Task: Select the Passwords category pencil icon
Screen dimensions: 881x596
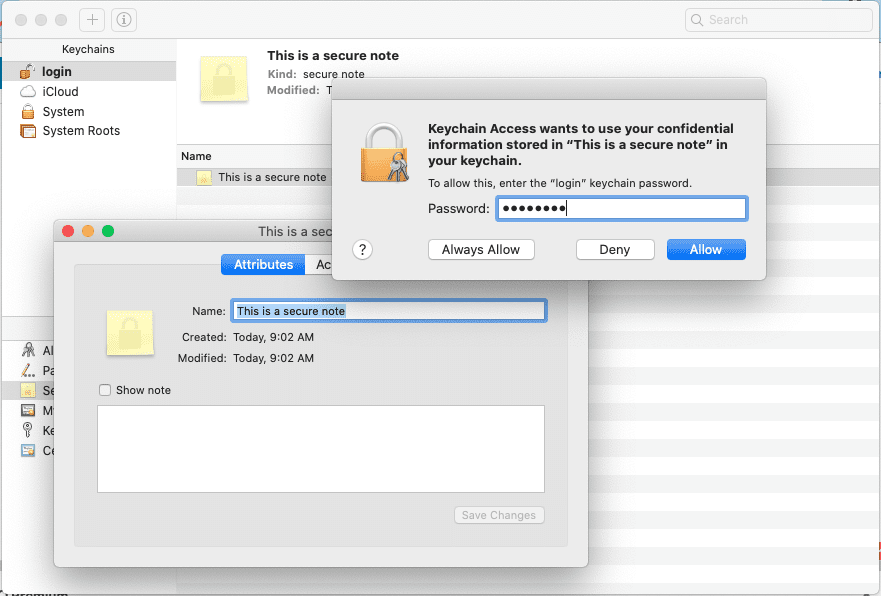Action: click(x=29, y=371)
